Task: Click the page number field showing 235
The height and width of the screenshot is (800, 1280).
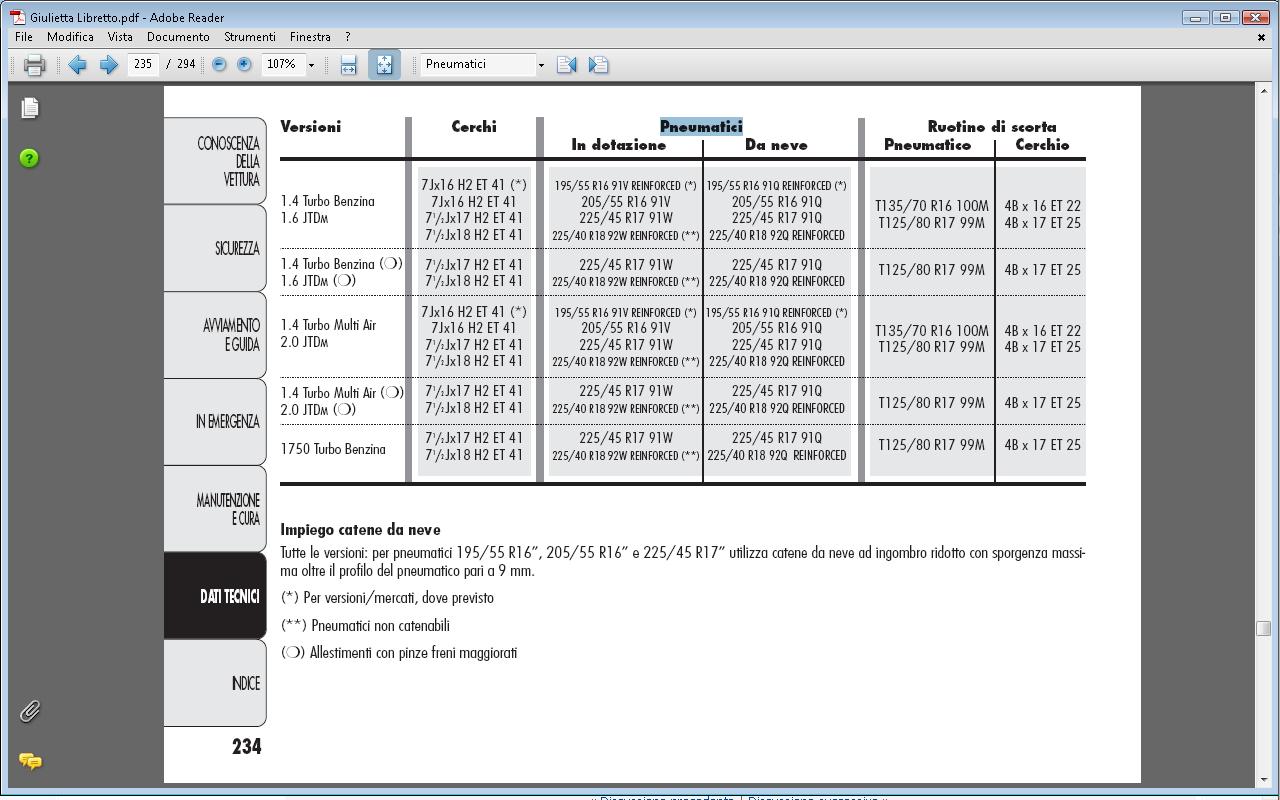Action: pyautogui.click(x=143, y=64)
